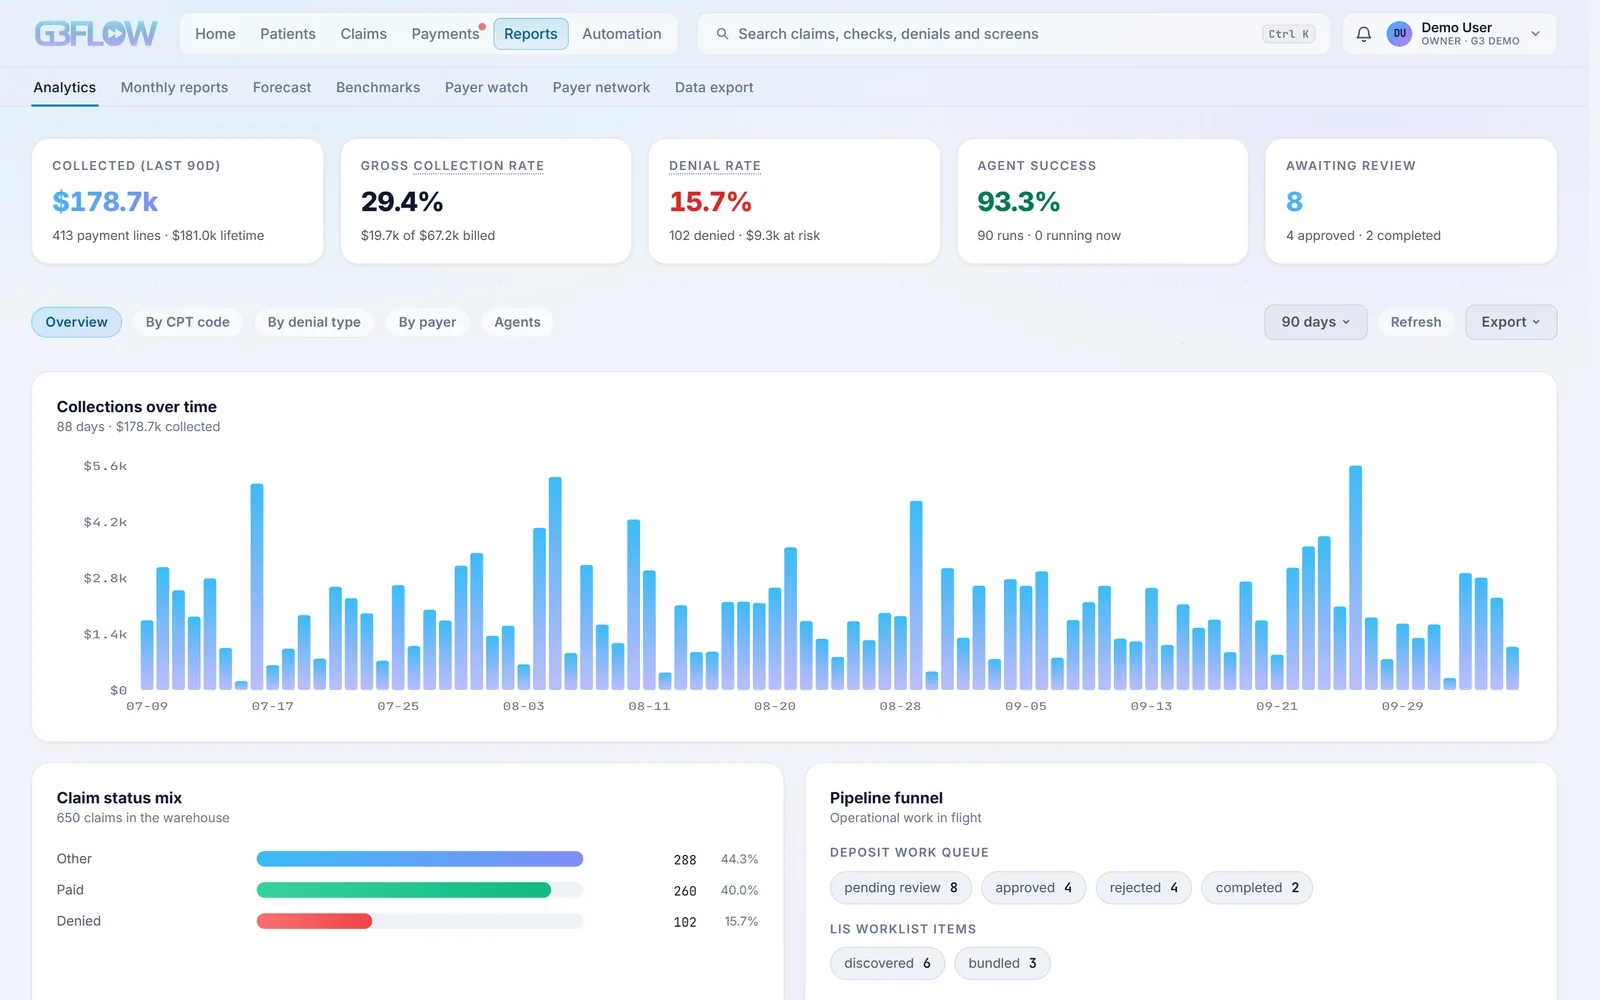Open the Patients section
Viewport: 1600px width, 1000px height.
point(288,34)
